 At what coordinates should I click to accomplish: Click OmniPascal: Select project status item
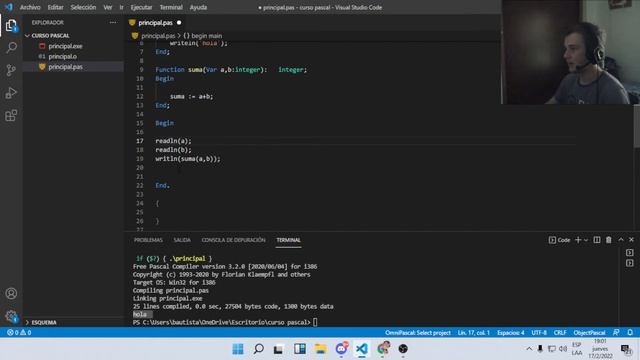click(x=418, y=333)
